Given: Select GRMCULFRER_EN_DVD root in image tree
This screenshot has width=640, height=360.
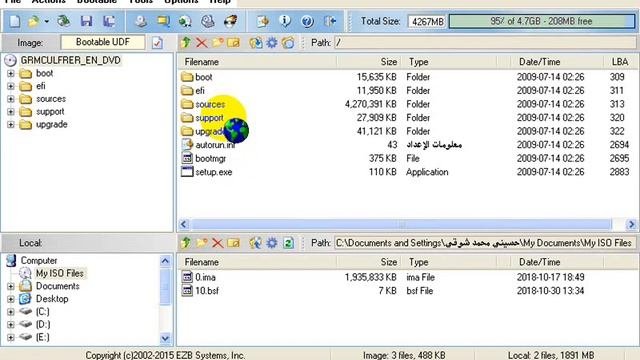Looking at the screenshot, I should pyautogui.click(x=71, y=60).
